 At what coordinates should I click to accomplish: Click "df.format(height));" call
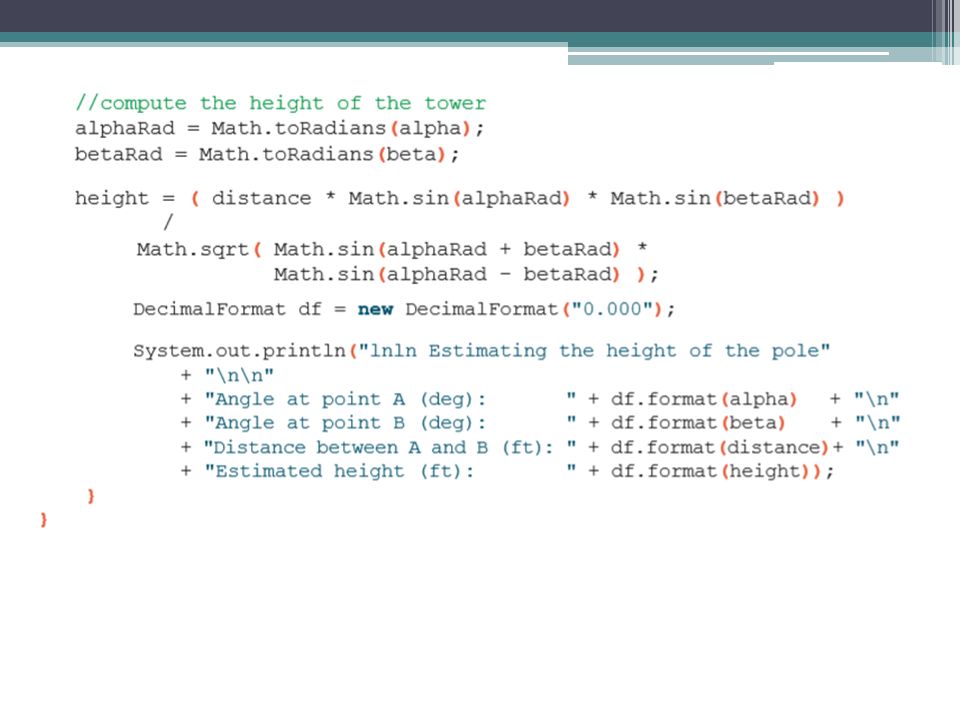tap(722, 471)
